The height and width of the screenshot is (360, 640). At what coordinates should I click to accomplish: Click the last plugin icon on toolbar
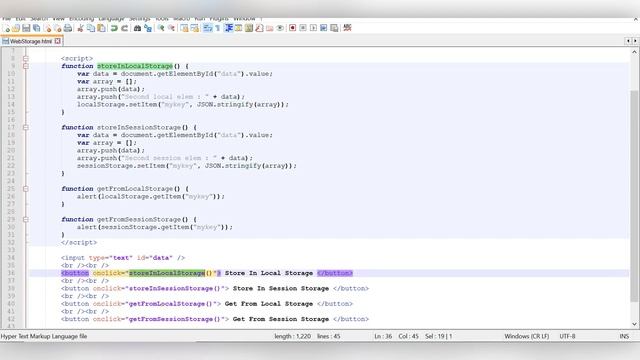click(x=347, y=28)
